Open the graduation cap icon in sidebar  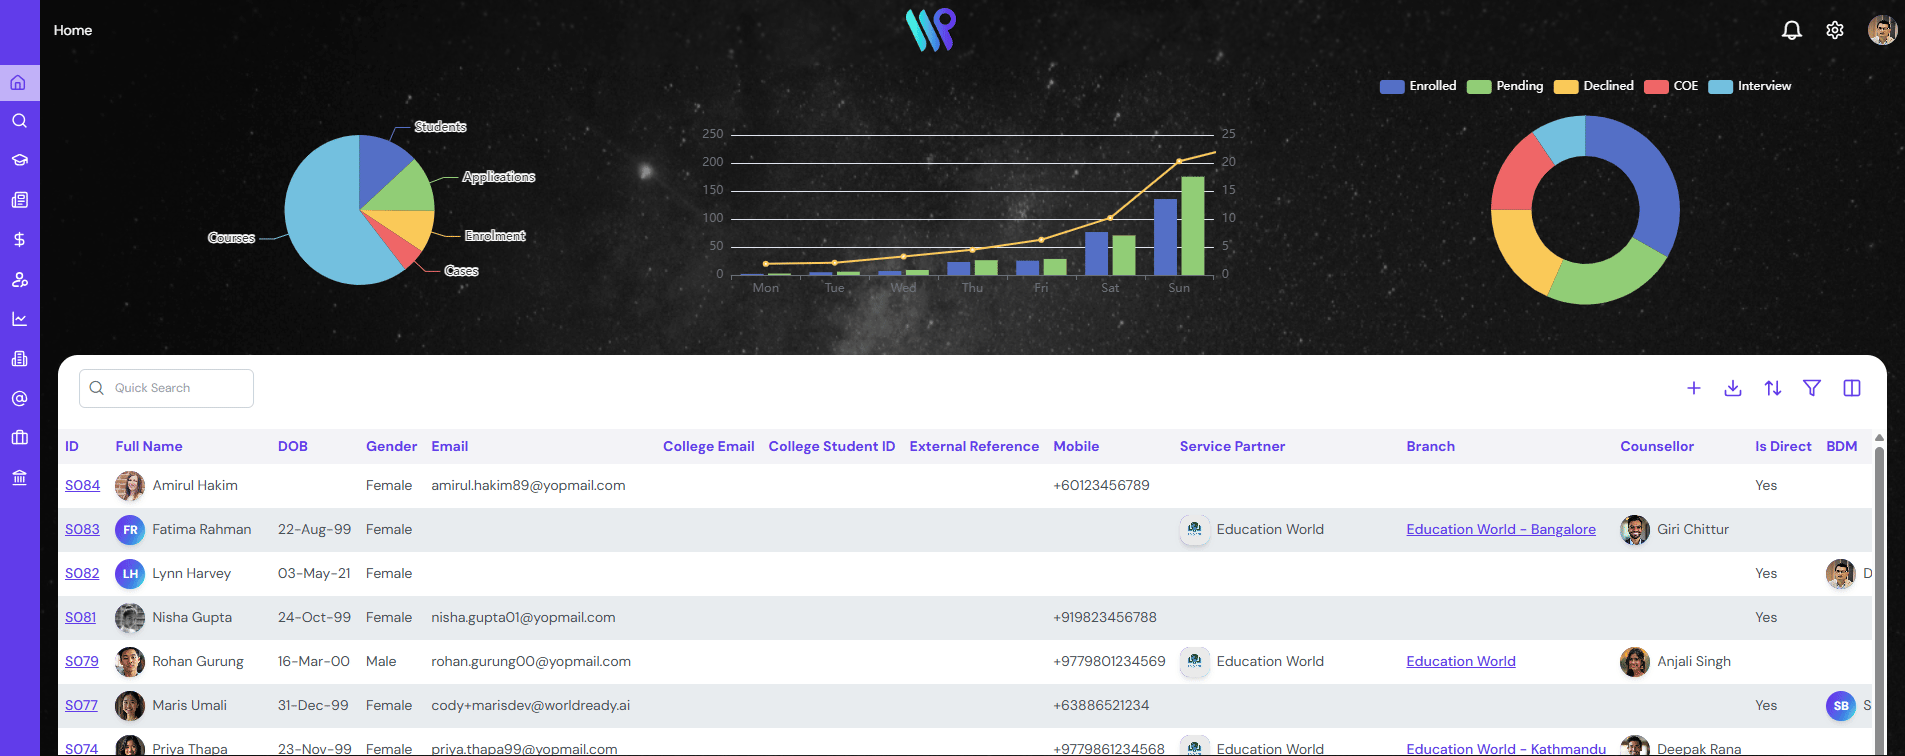pos(19,160)
